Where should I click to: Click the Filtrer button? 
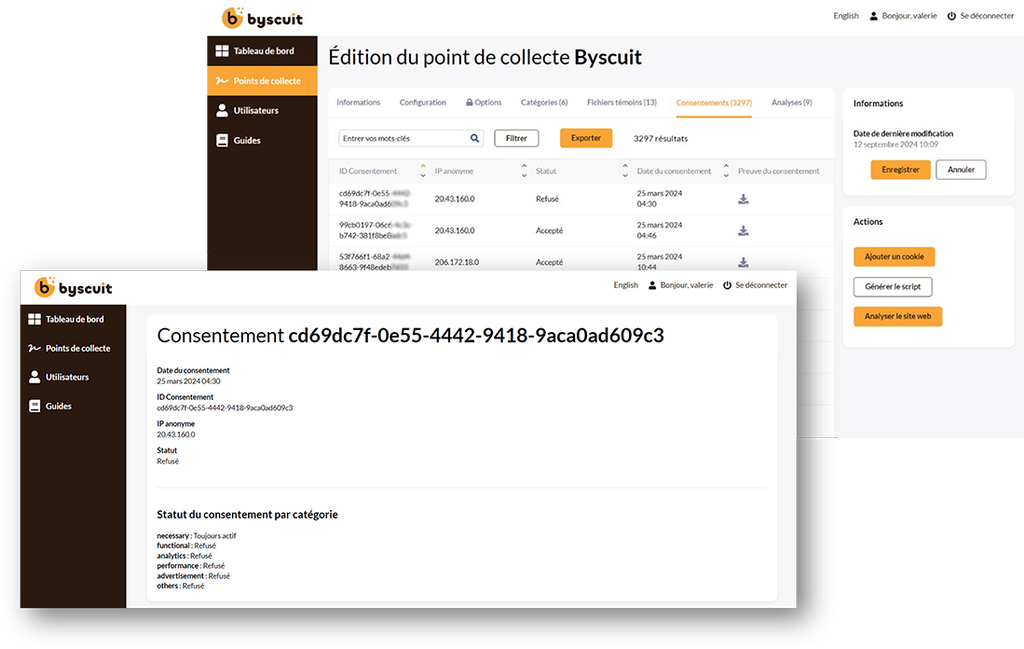pos(517,138)
